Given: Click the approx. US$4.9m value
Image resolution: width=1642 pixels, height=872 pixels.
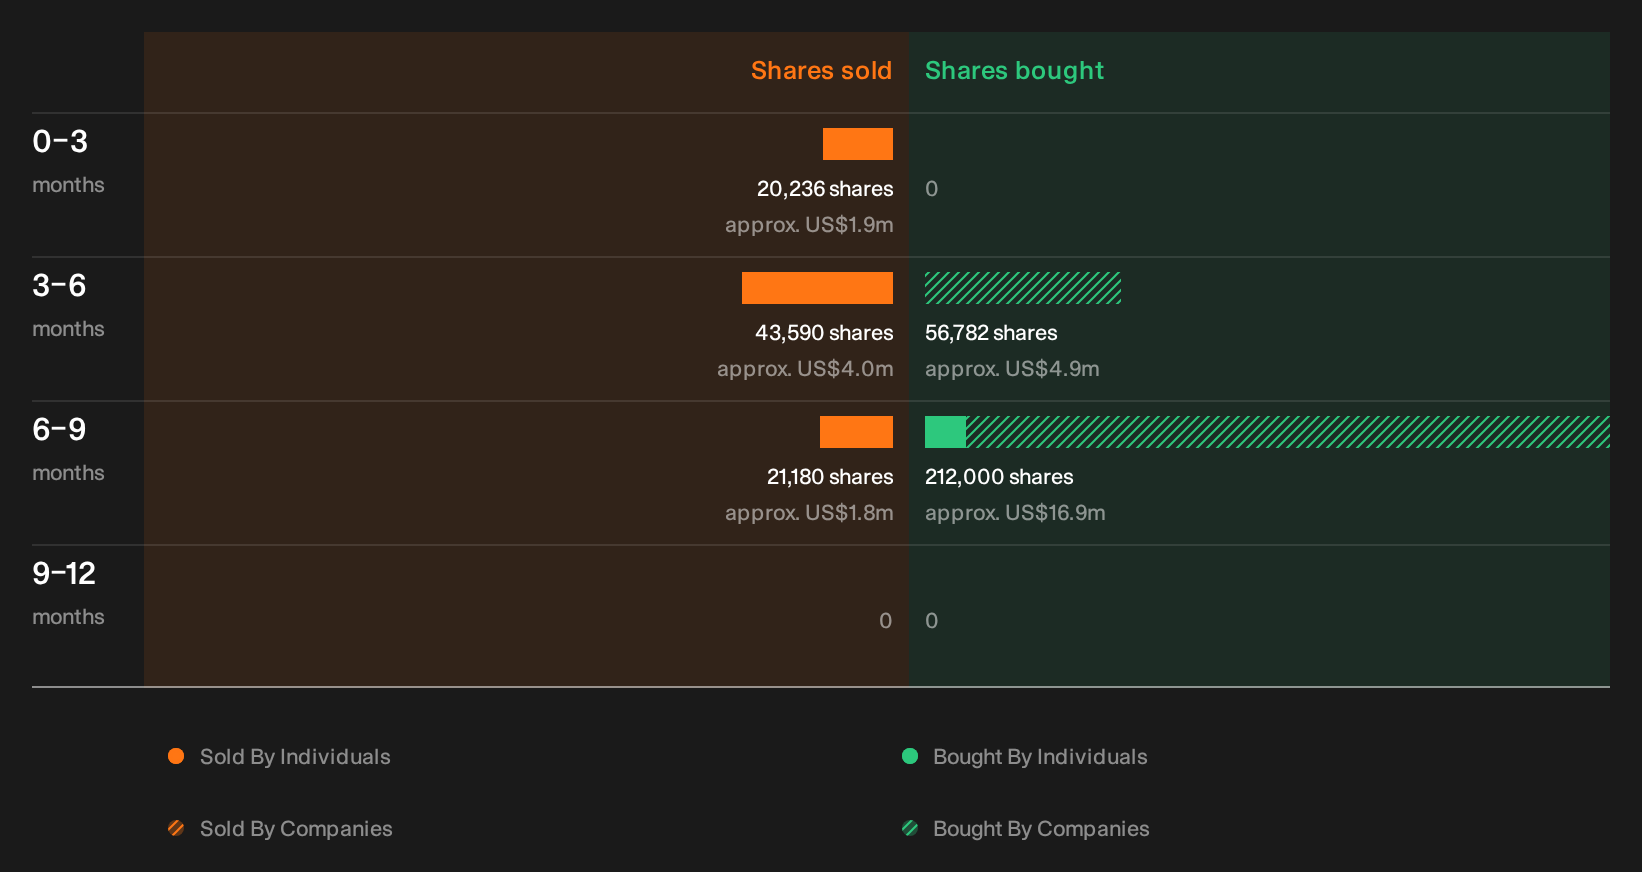Looking at the screenshot, I should point(1012,369).
